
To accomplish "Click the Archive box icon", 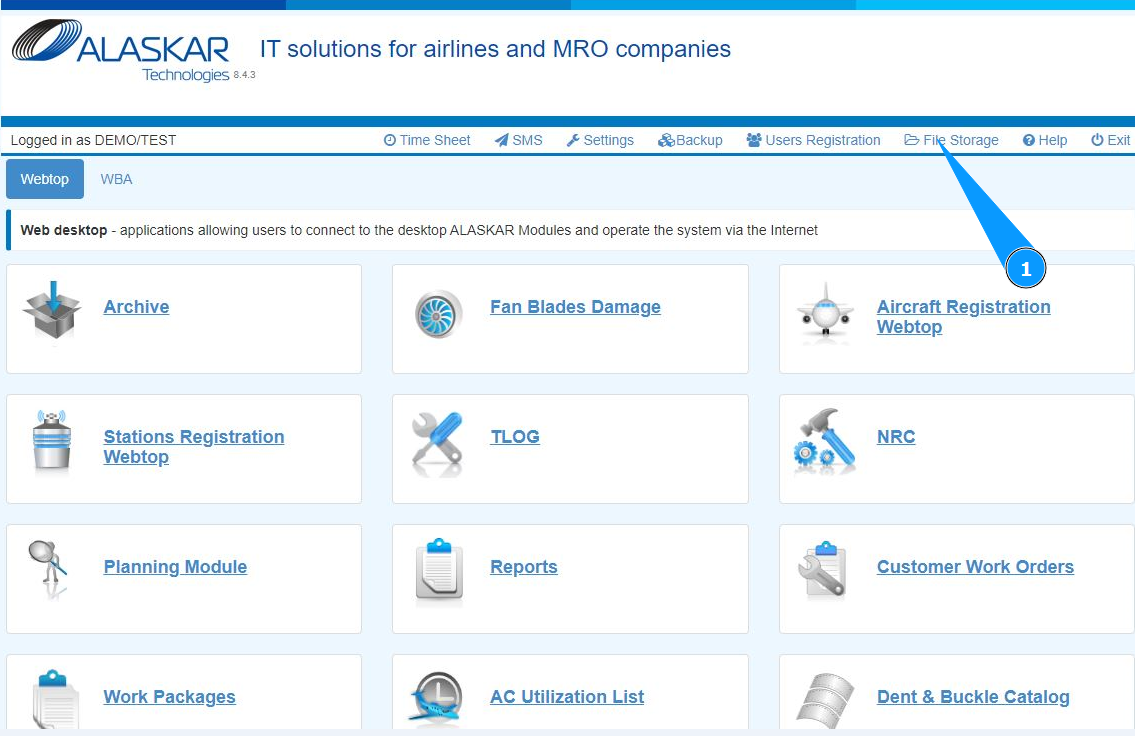I will click(x=52, y=310).
